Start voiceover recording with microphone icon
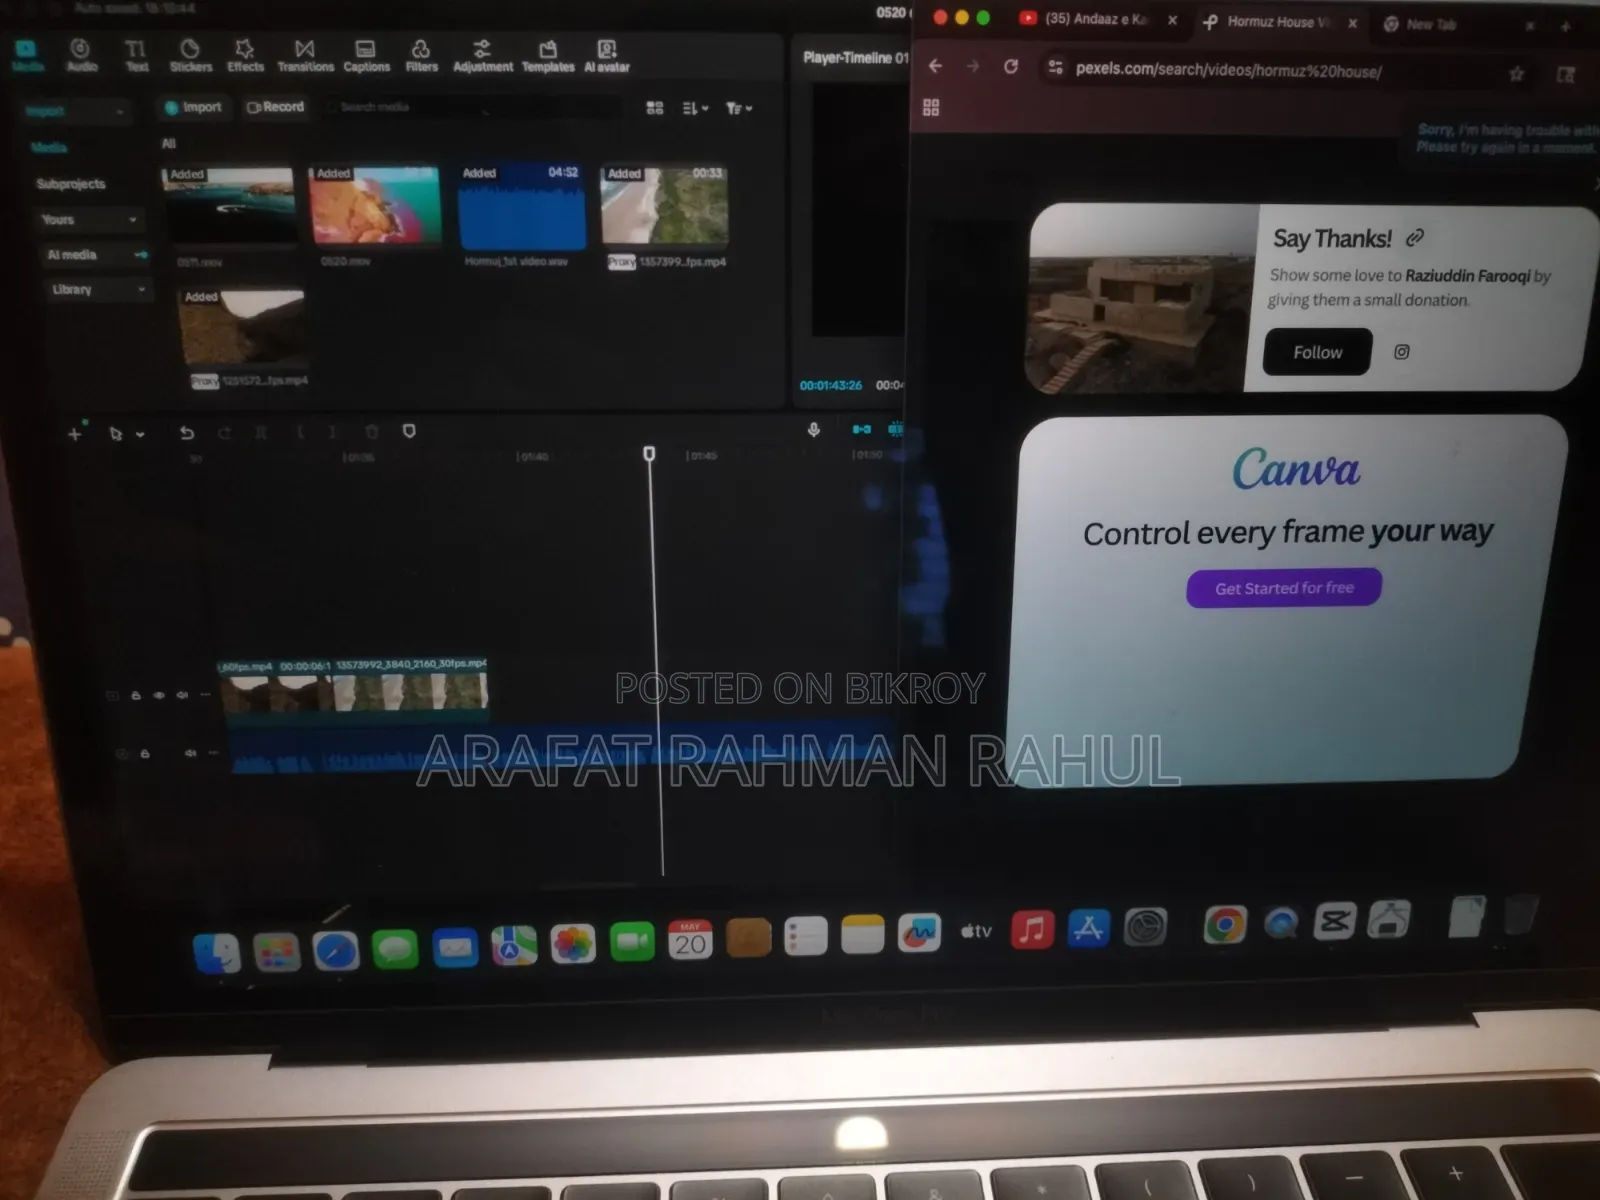1600x1200 pixels. pyautogui.click(x=814, y=430)
